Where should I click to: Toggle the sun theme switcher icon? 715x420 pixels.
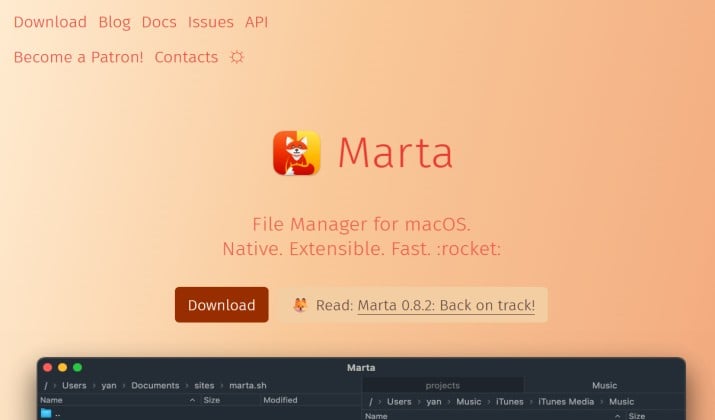tap(237, 57)
